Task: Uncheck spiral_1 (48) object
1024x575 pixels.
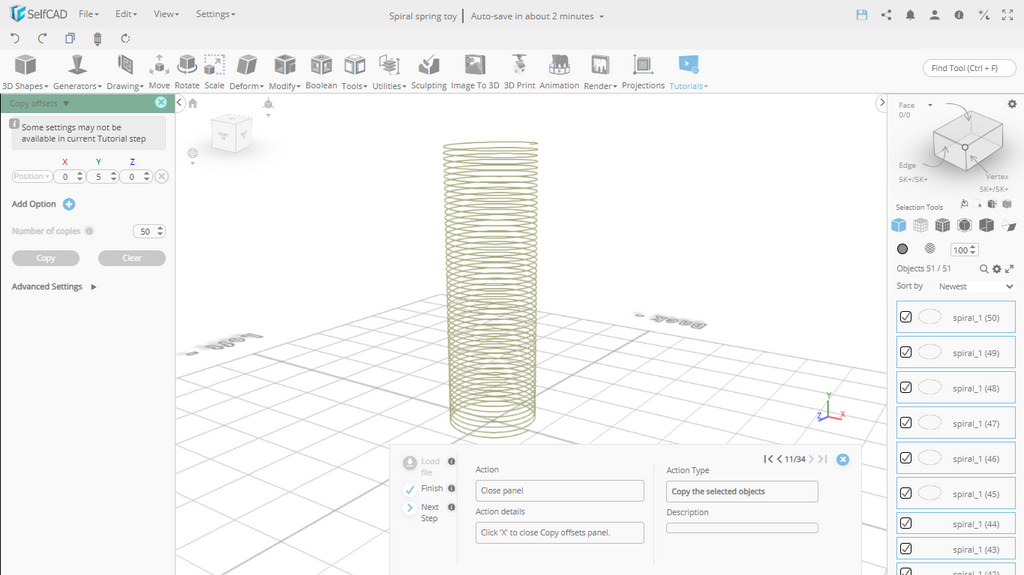Action: (x=906, y=387)
